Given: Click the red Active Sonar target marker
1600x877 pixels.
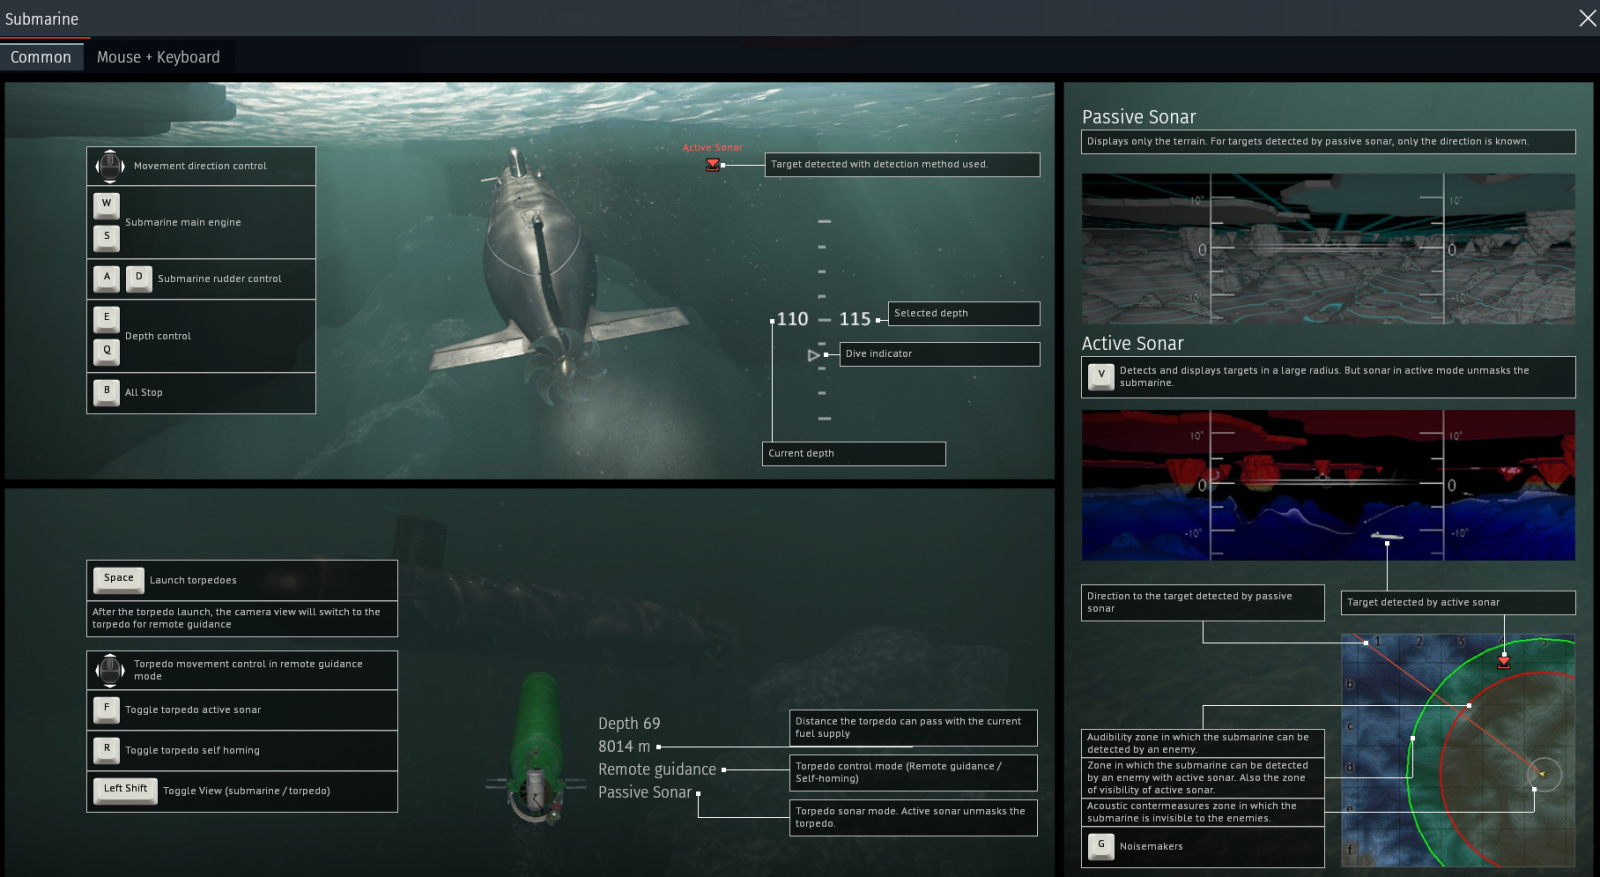Looking at the screenshot, I should pyautogui.click(x=713, y=164).
